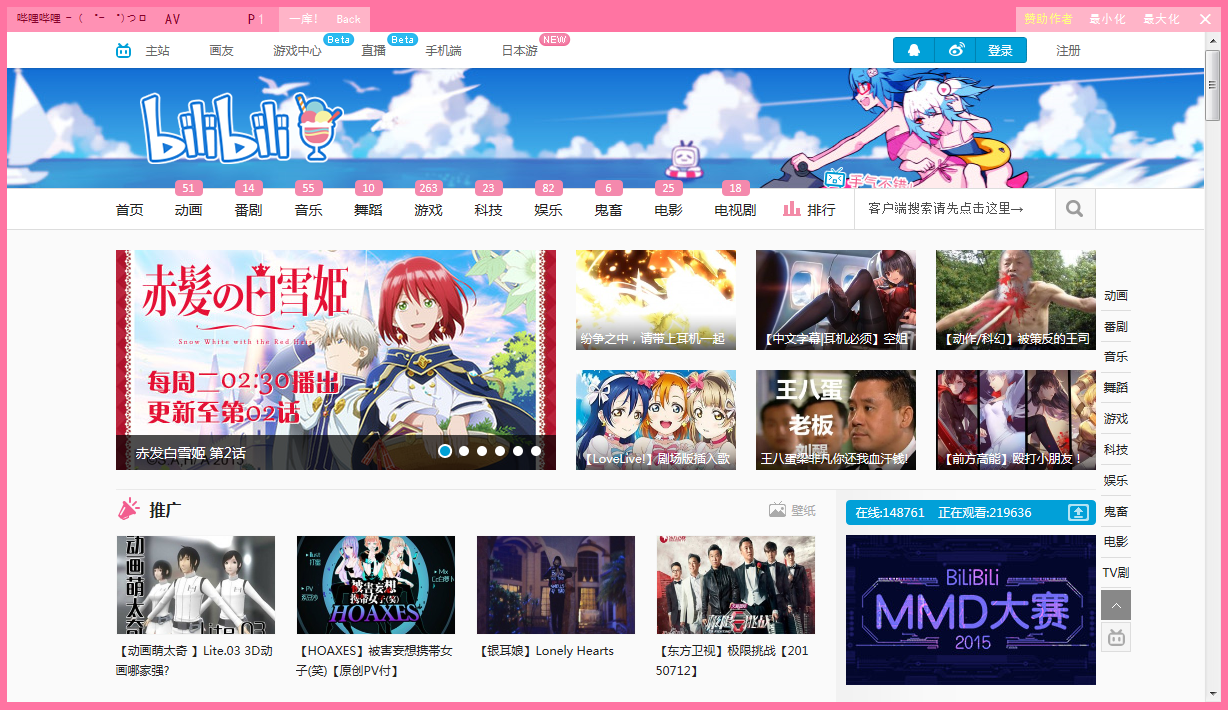This screenshot has width=1228, height=710.
Task: Click the 壁纸 wallpaper picture icon
Action: 777,510
